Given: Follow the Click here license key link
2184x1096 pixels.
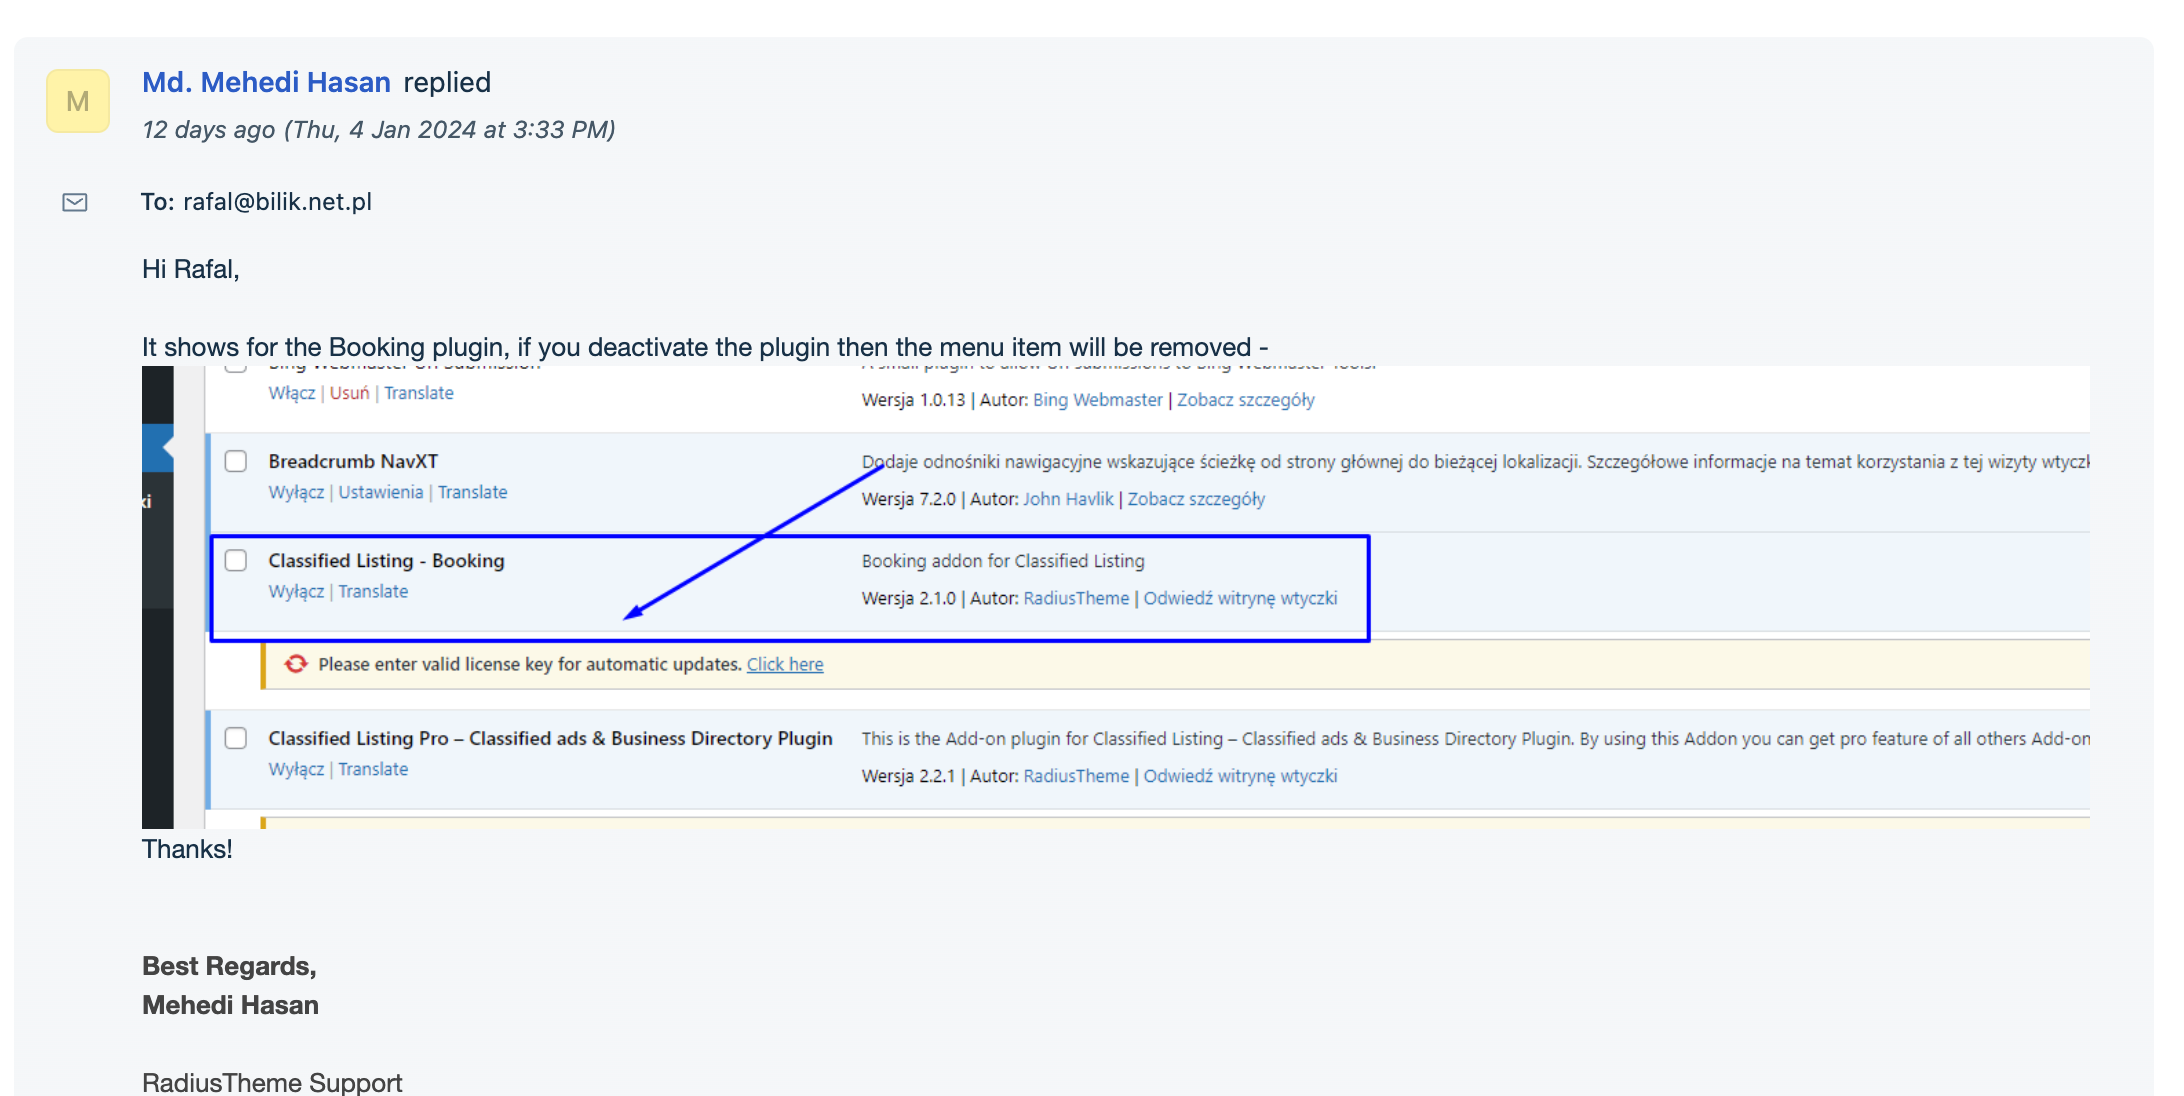Looking at the screenshot, I should (x=785, y=664).
